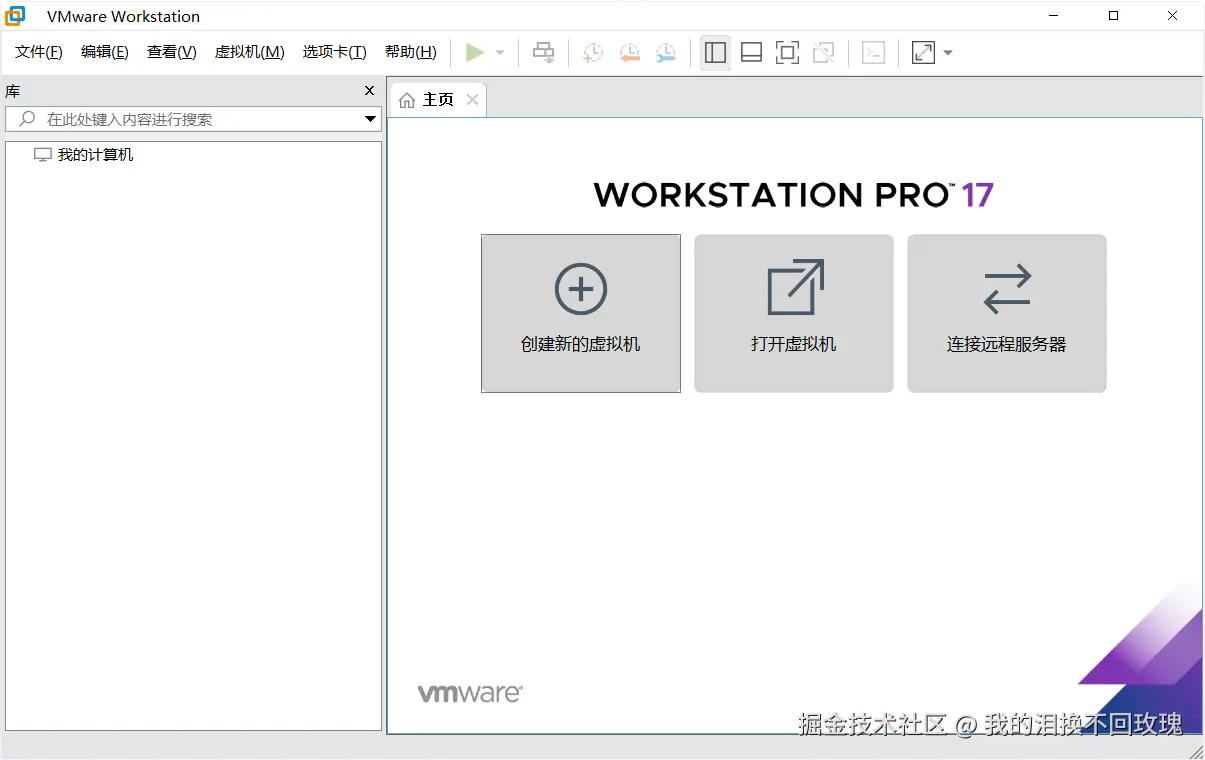Click the take snapshot clock icon
This screenshot has height=760, width=1205.
tap(593, 53)
